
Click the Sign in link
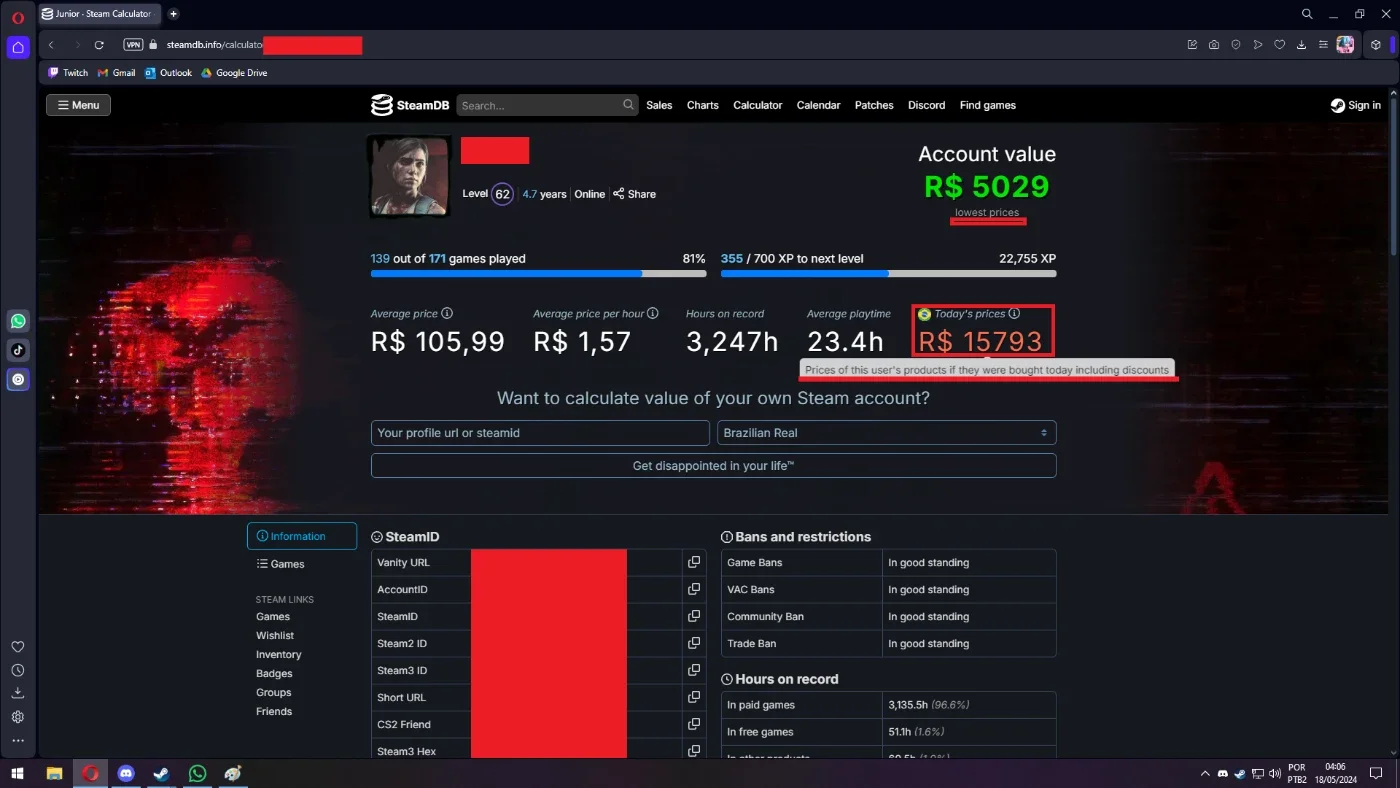pos(1355,105)
